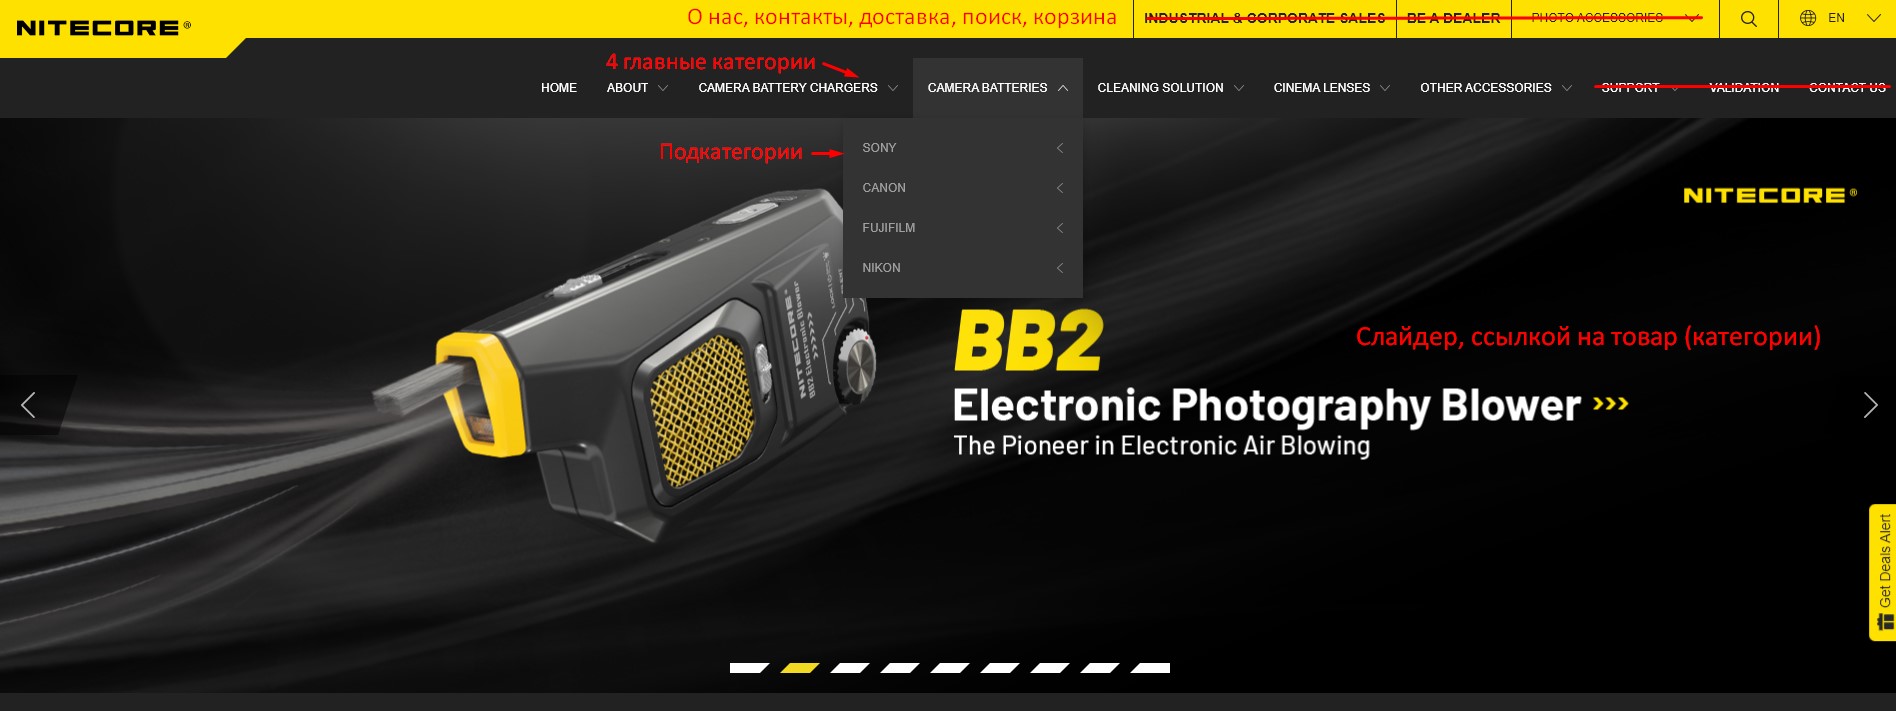Go to next slide arrow
The image size is (1896, 711).
tap(1870, 405)
